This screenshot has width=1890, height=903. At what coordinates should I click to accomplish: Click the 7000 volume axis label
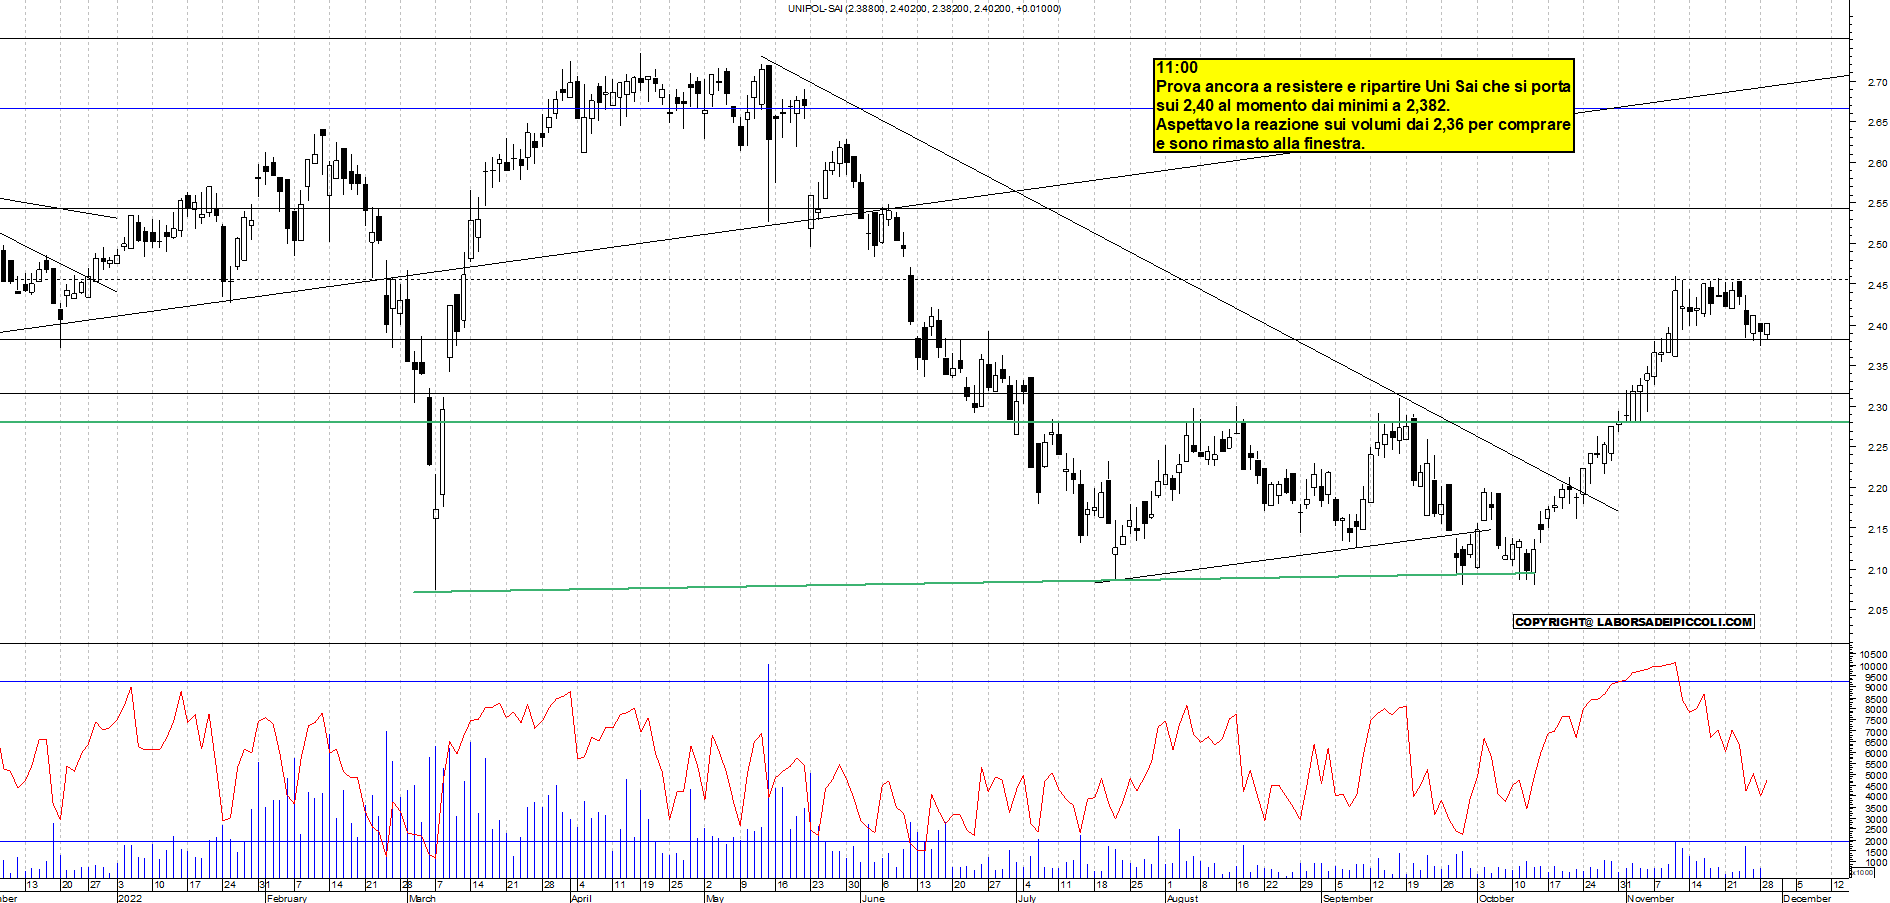tap(1875, 732)
